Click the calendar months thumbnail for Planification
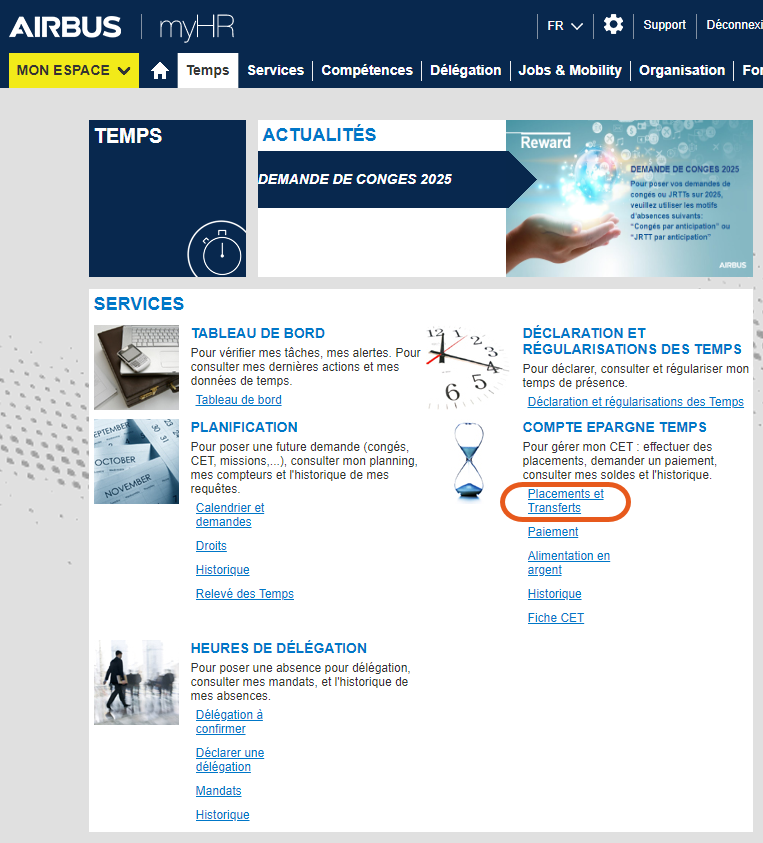 click(x=137, y=461)
